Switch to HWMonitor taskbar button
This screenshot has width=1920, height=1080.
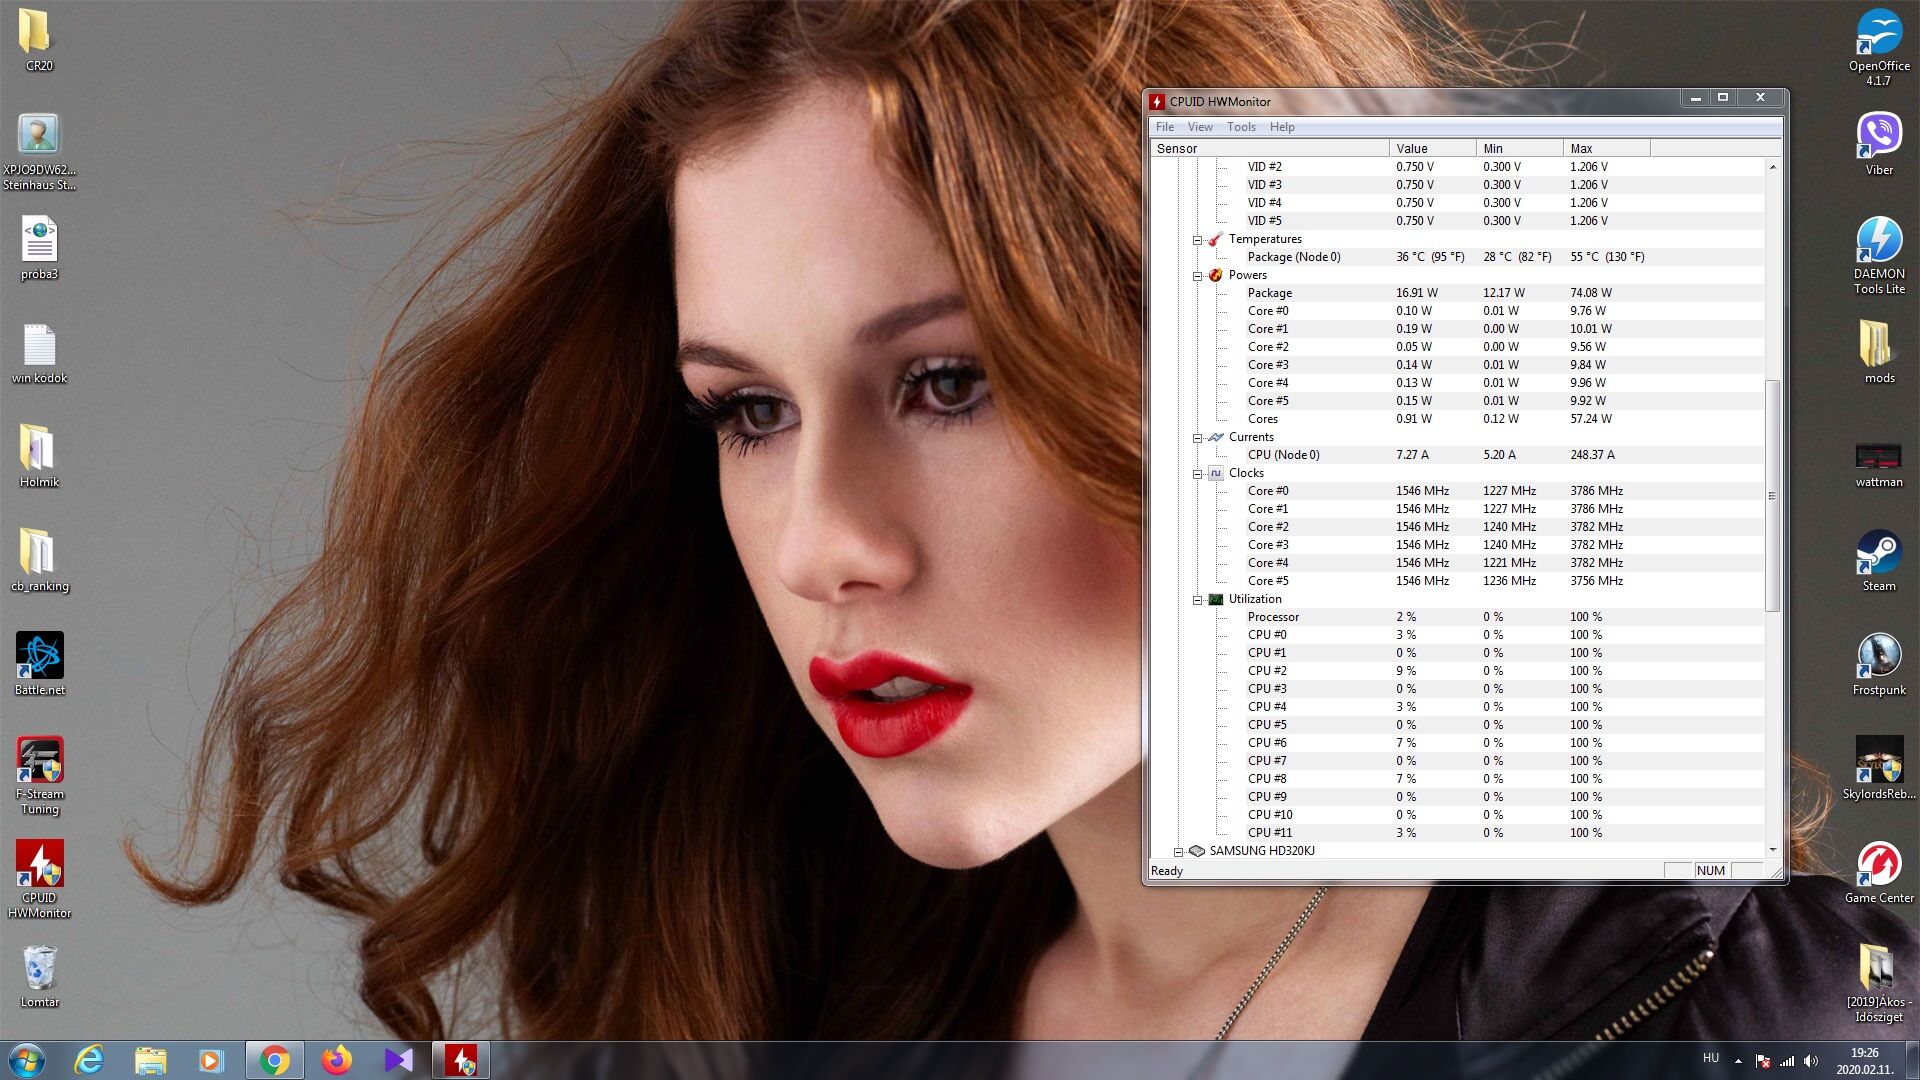(x=461, y=1060)
